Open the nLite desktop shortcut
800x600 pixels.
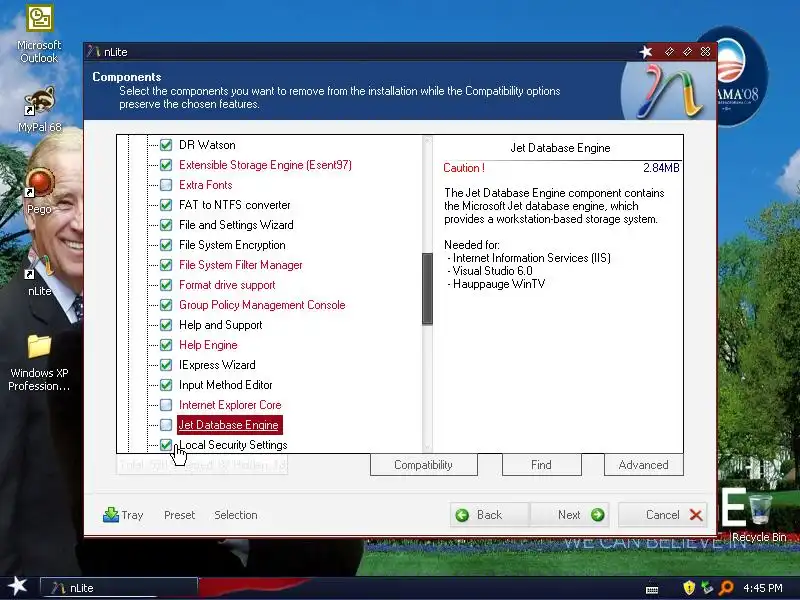[39, 274]
